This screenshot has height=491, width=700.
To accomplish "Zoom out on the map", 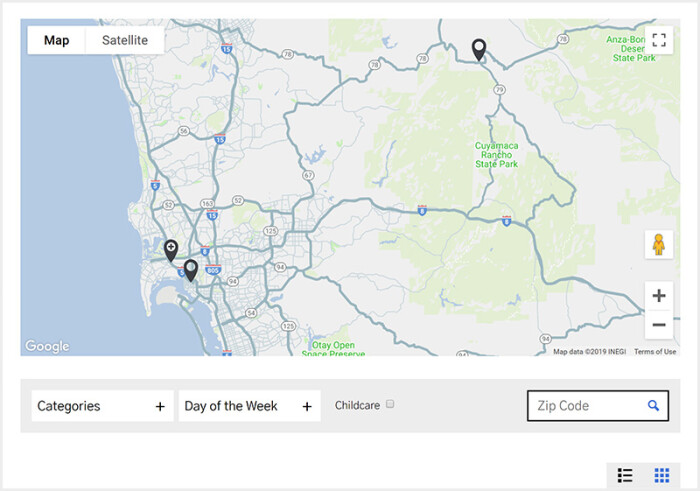I will [658, 325].
